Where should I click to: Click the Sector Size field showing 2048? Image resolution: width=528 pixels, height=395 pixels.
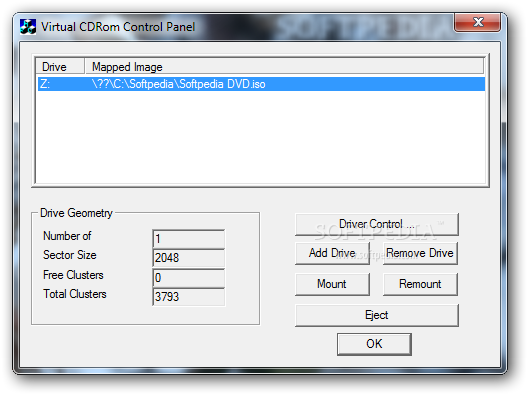pos(189,258)
